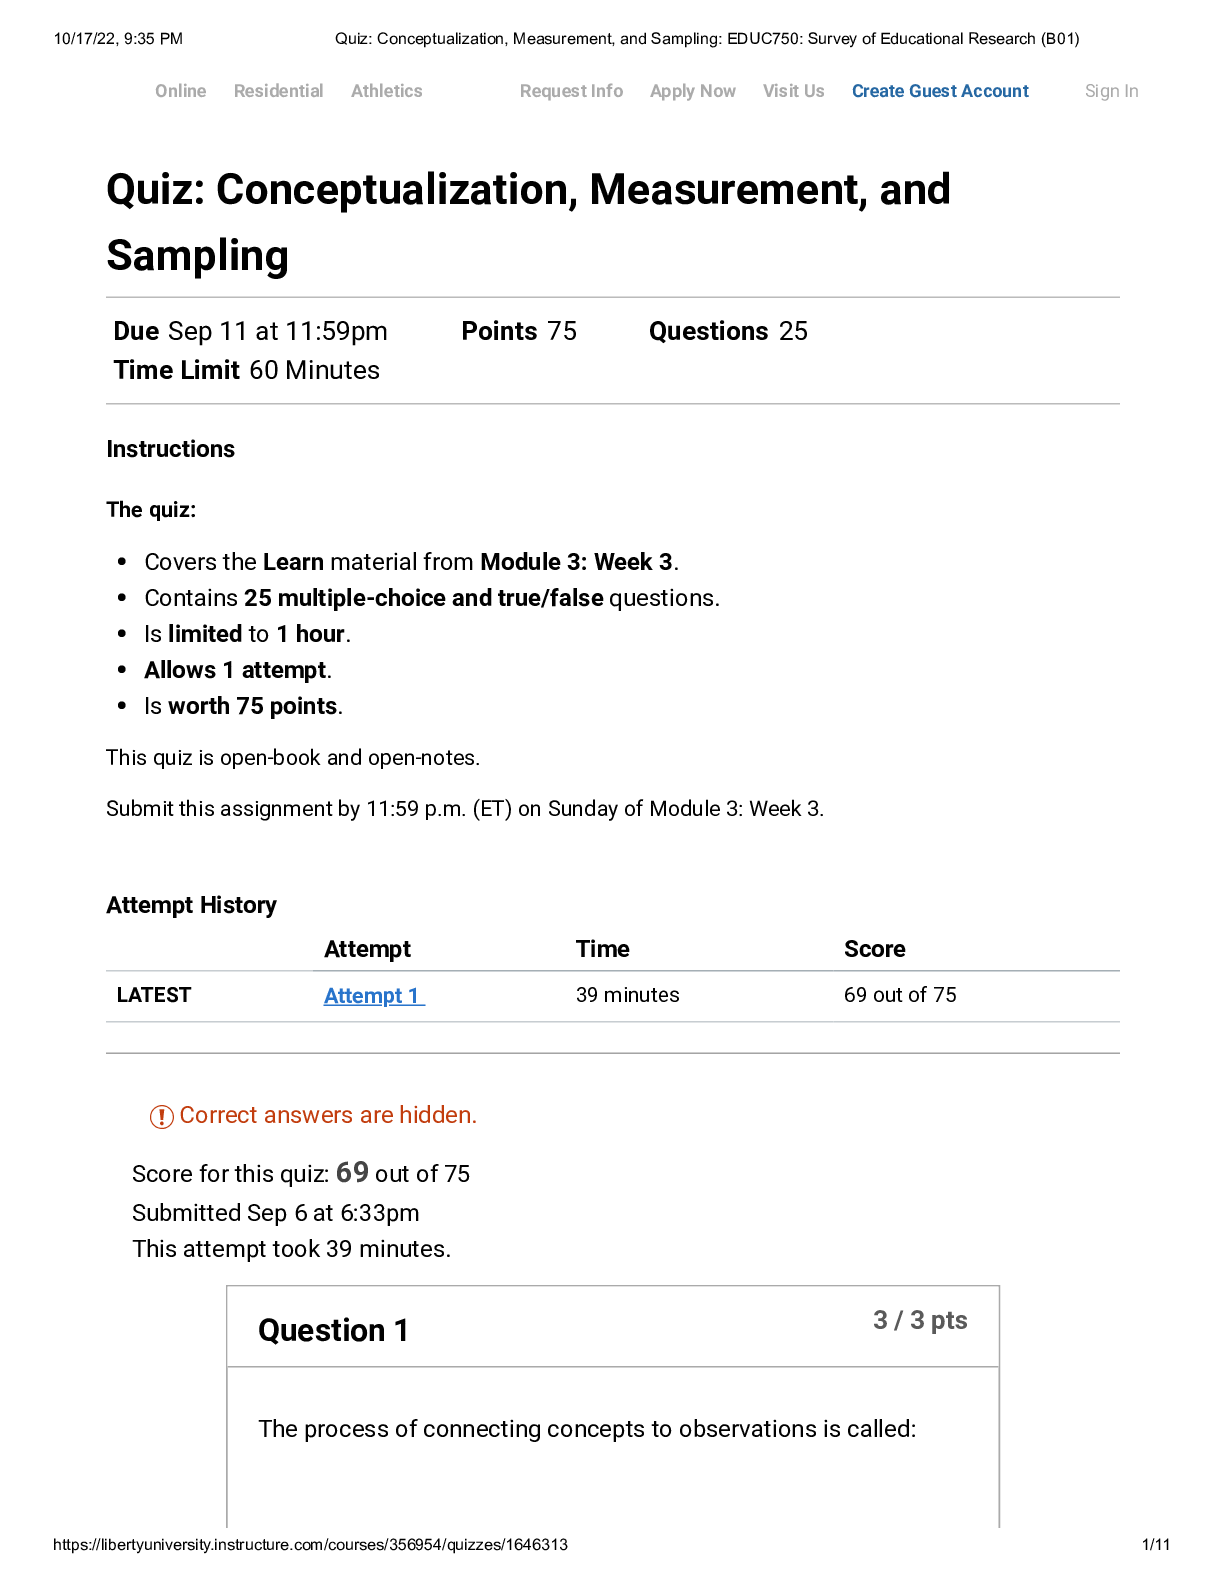Click the warning icon beside hidden answers notice
Screen dimensions: 1224x1584
tap(160, 1115)
